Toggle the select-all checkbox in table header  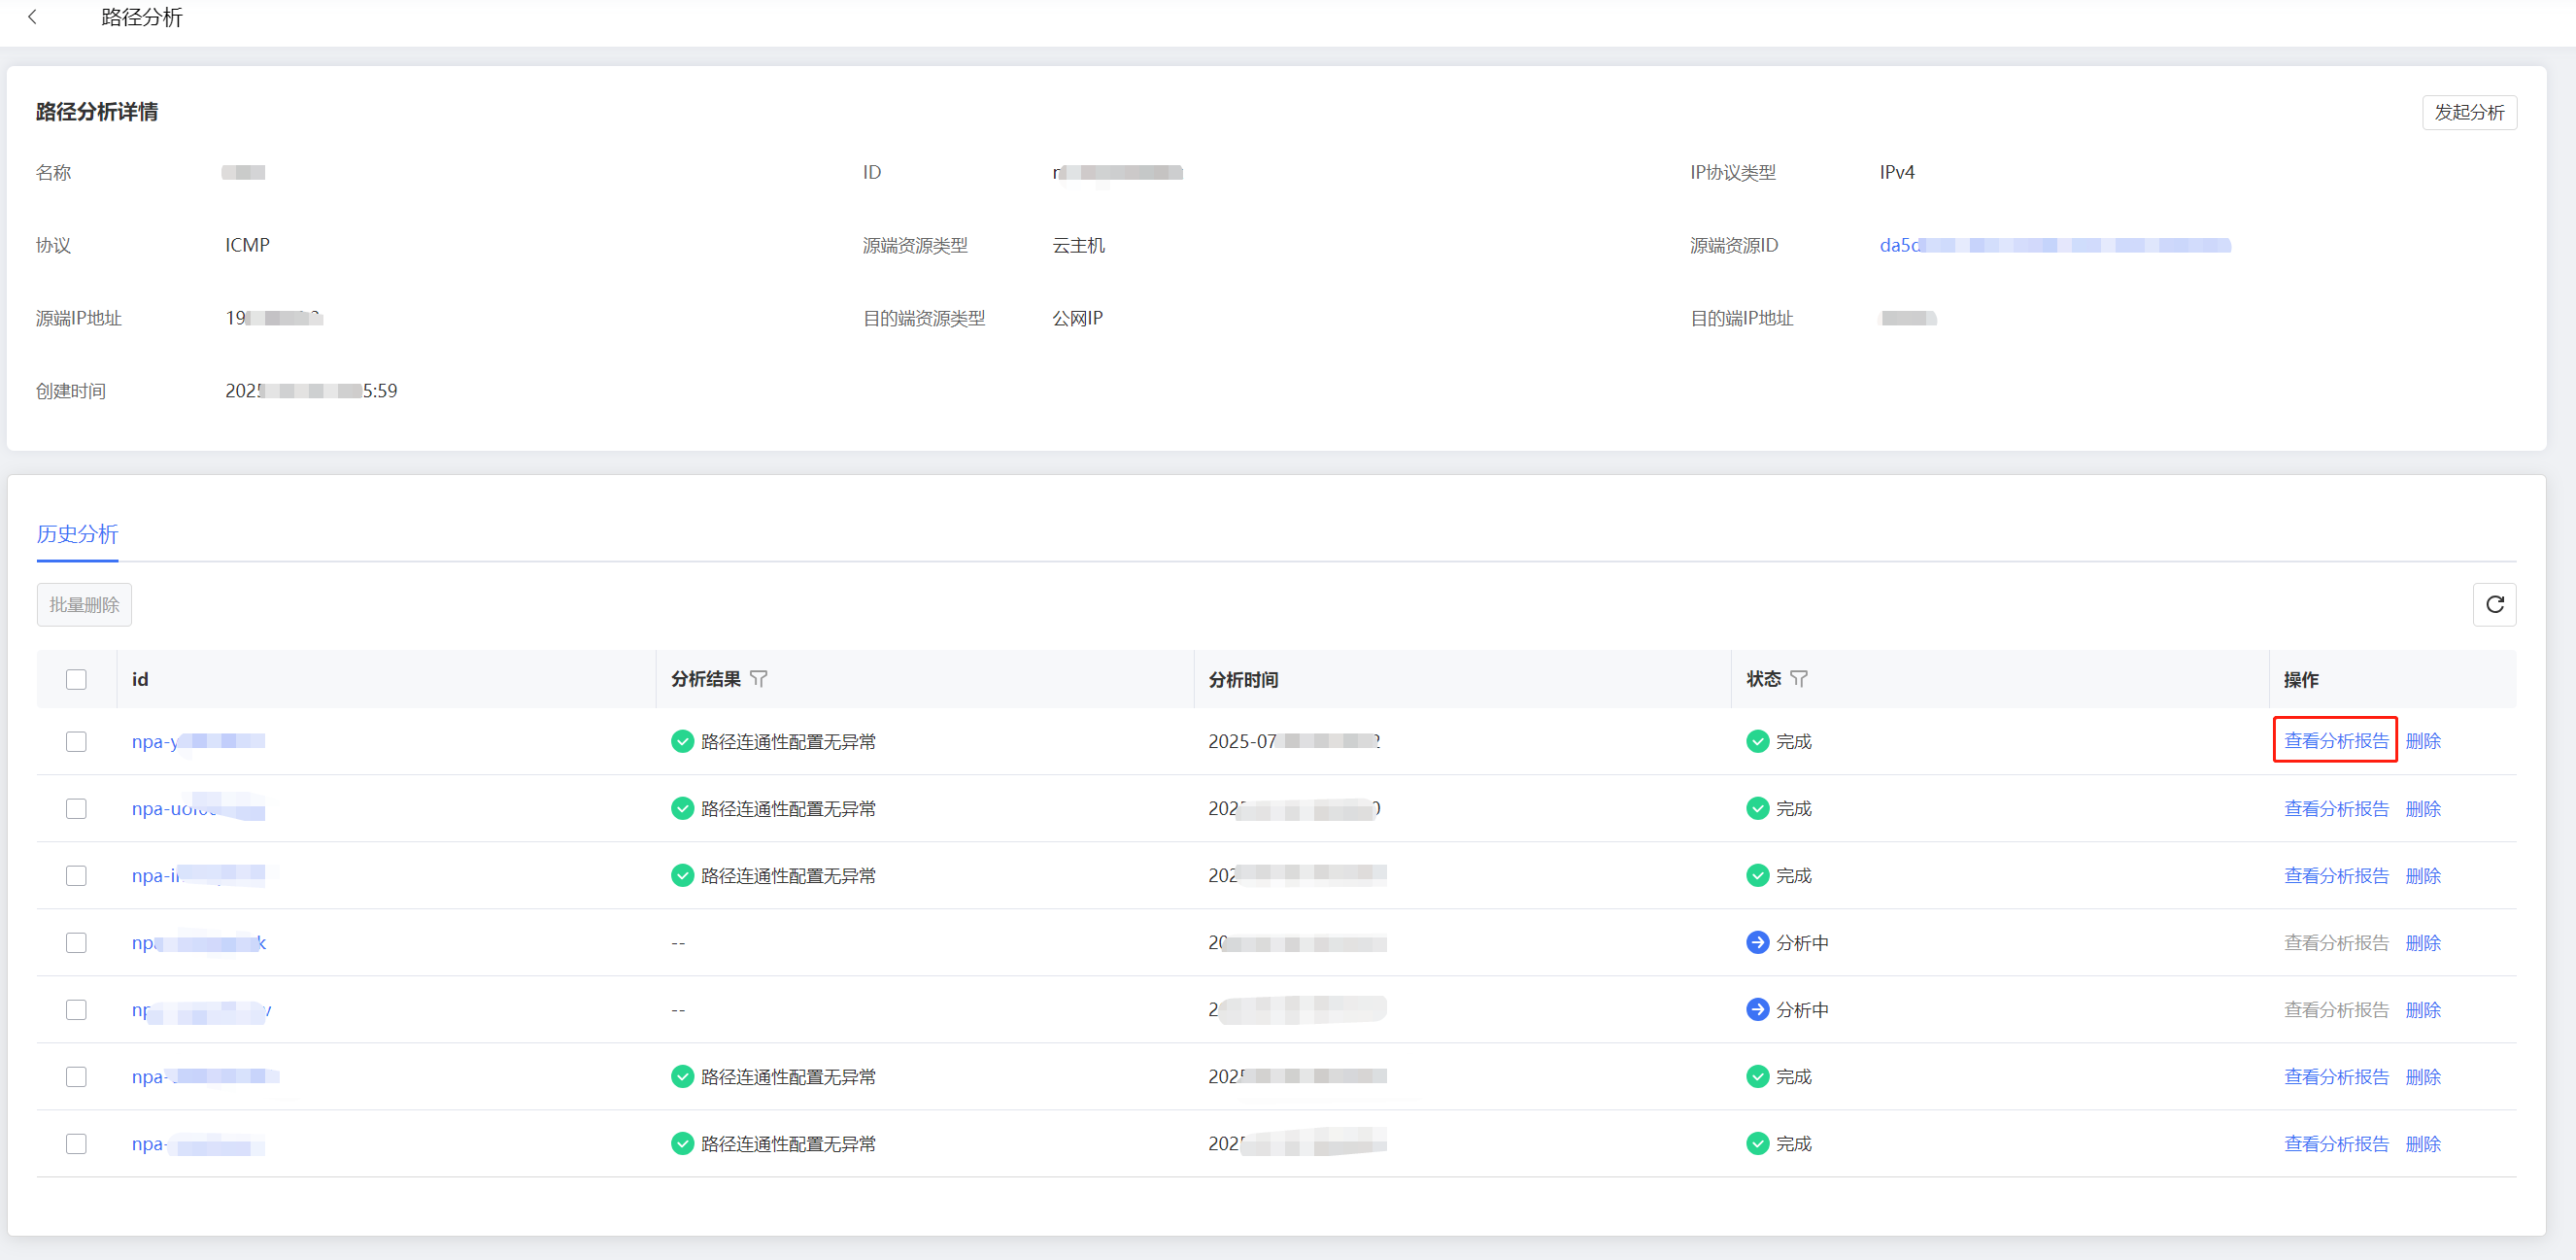76,679
